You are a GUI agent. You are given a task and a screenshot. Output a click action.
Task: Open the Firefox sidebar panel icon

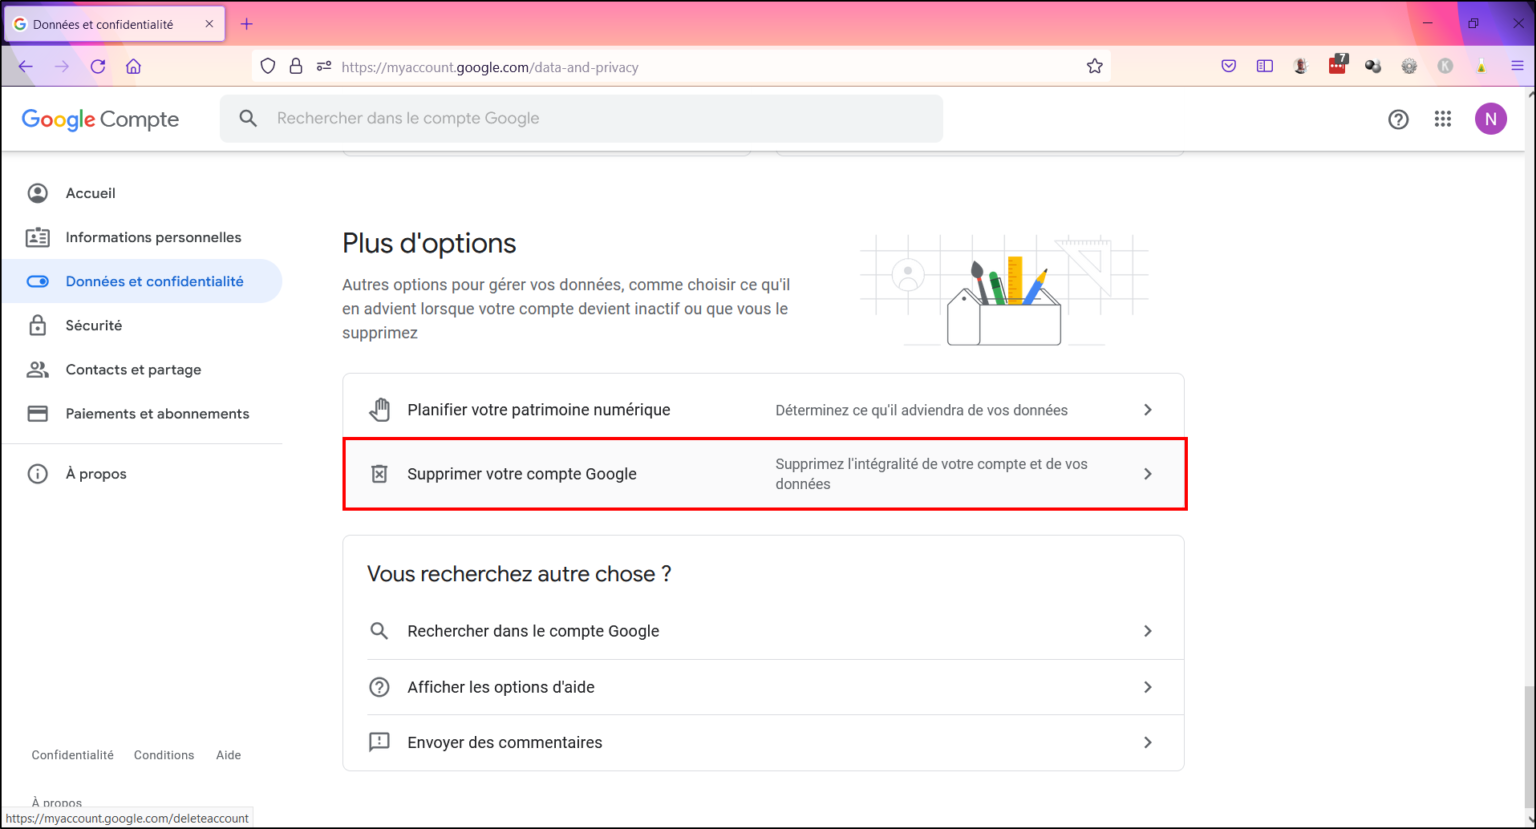pyautogui.click(x=1265, y=65)
